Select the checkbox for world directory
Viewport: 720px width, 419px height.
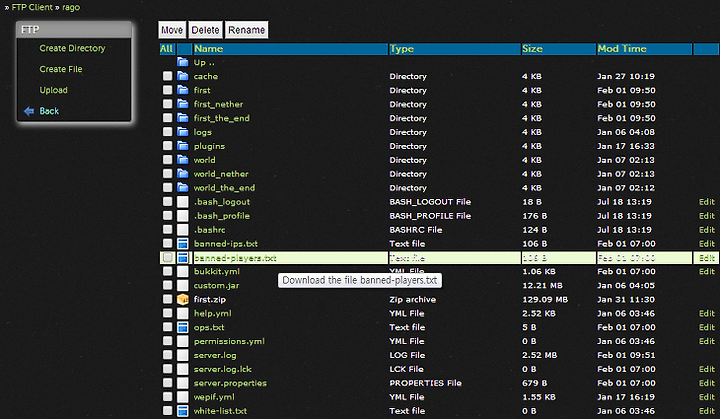coord(168,159)
